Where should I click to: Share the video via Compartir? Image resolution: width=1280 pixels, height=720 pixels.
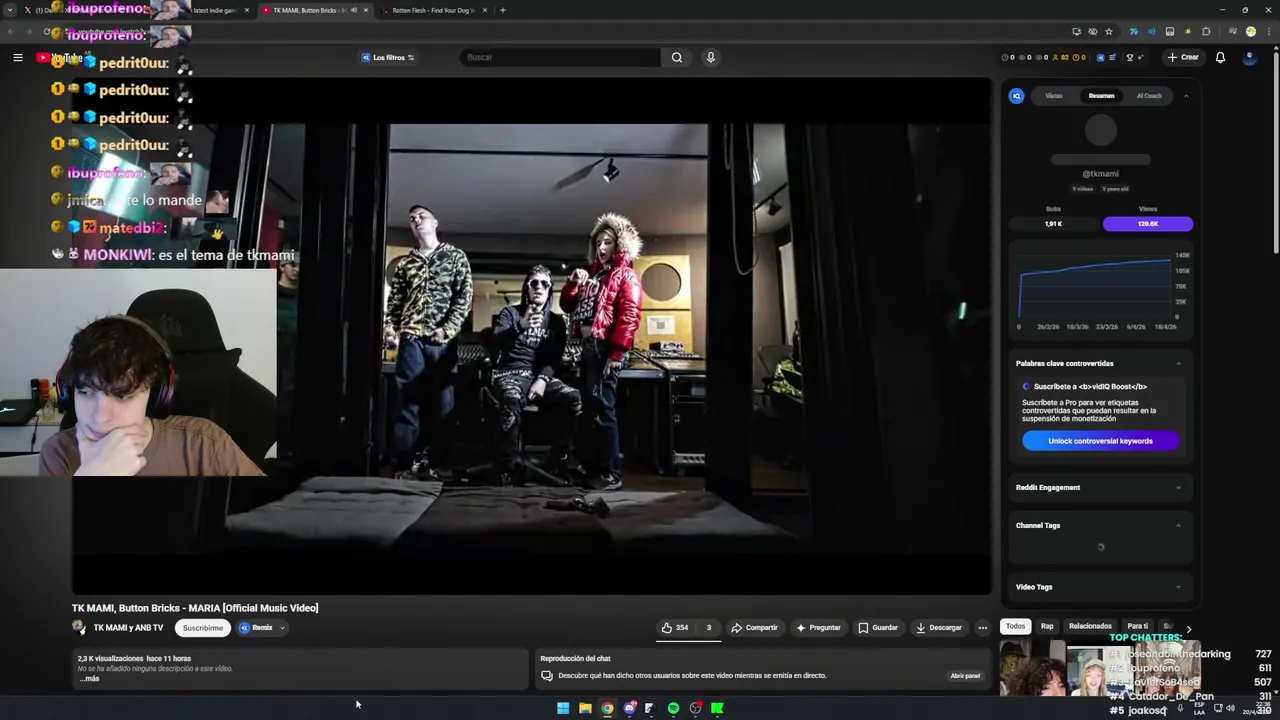click(x=754, y=628)
